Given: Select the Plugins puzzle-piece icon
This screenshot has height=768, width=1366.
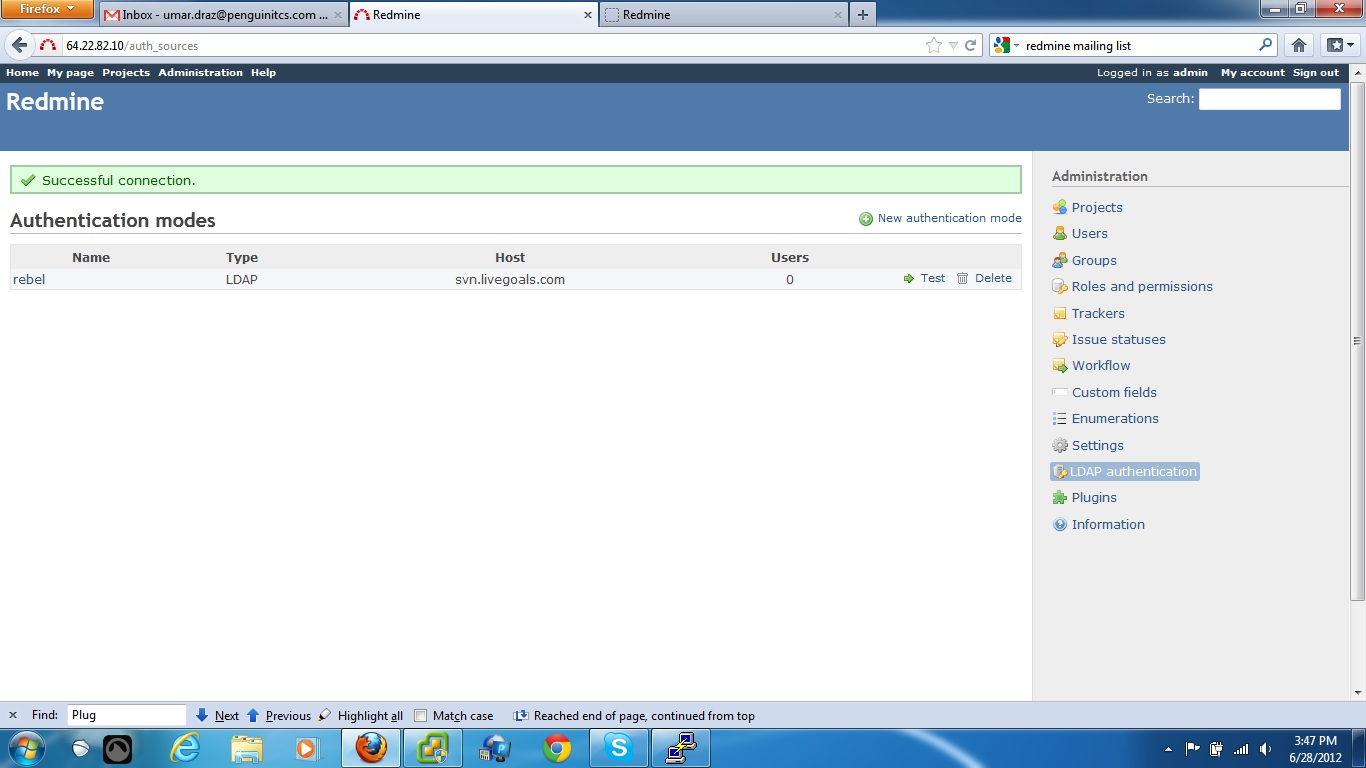Looking at the screenshot, I should tap(1059, 497).
